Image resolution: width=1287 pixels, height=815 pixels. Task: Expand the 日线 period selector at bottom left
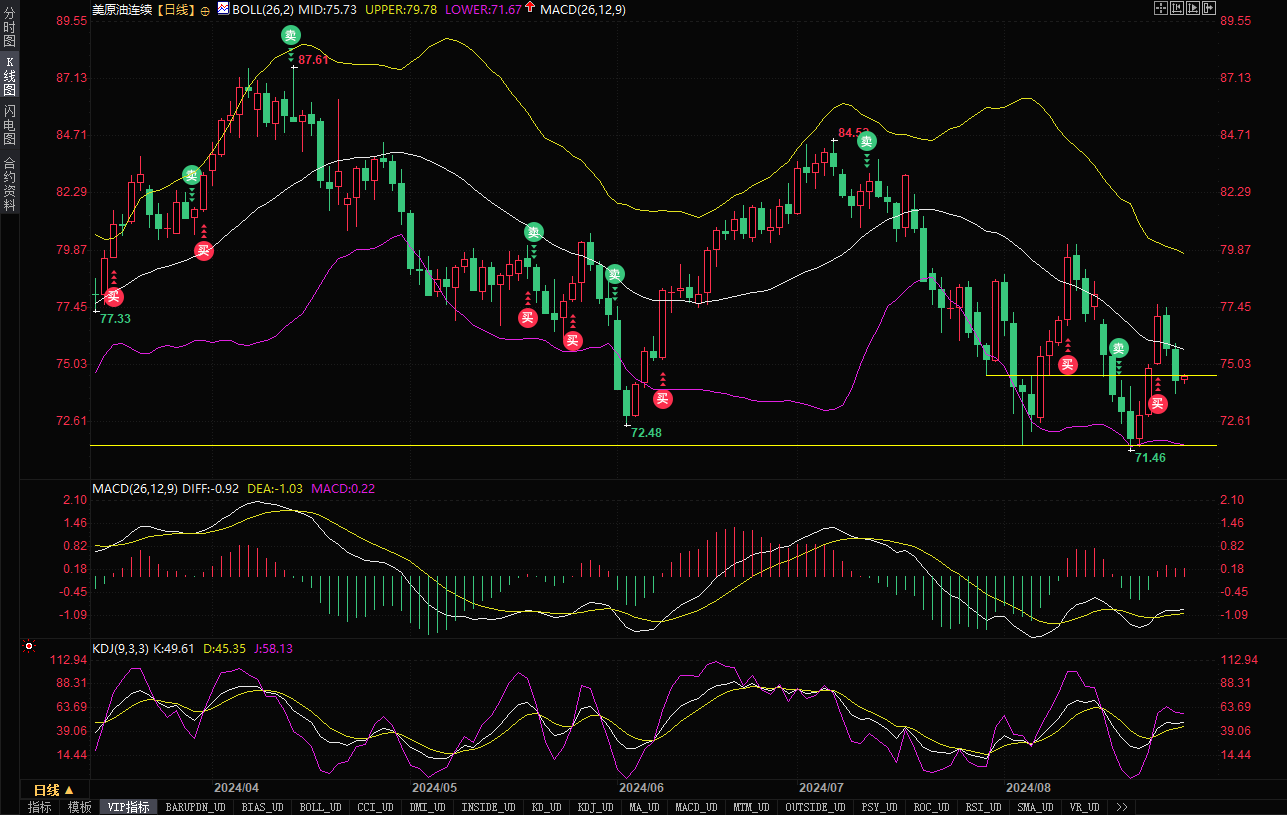[54, 790]
